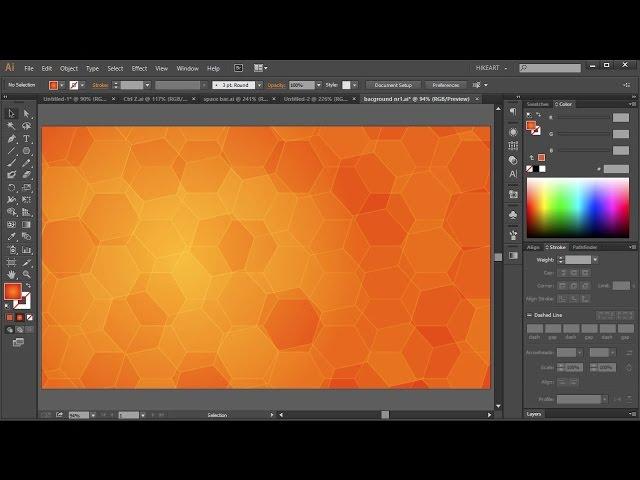Select the Lasso tool
The height and width of the screenshot is (480, 640).
27,126
